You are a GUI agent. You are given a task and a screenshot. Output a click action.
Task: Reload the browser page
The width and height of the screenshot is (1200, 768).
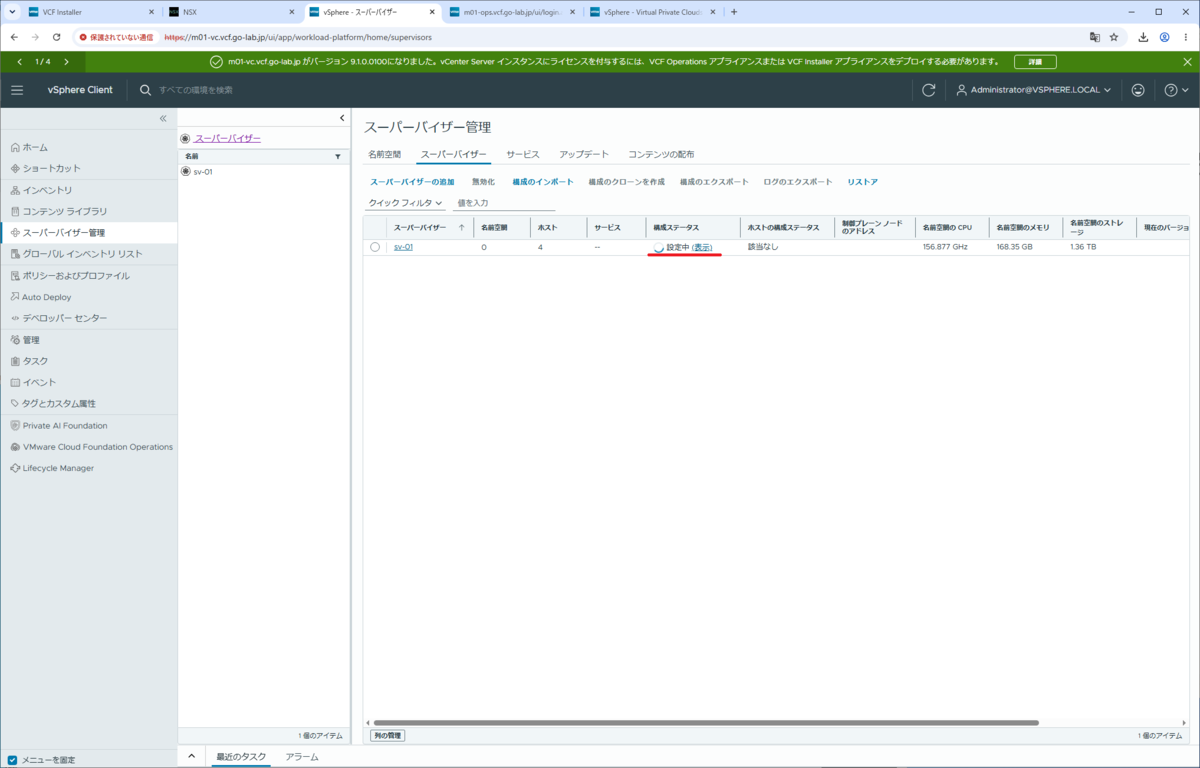pyautogui.click(x=57, y=37)
